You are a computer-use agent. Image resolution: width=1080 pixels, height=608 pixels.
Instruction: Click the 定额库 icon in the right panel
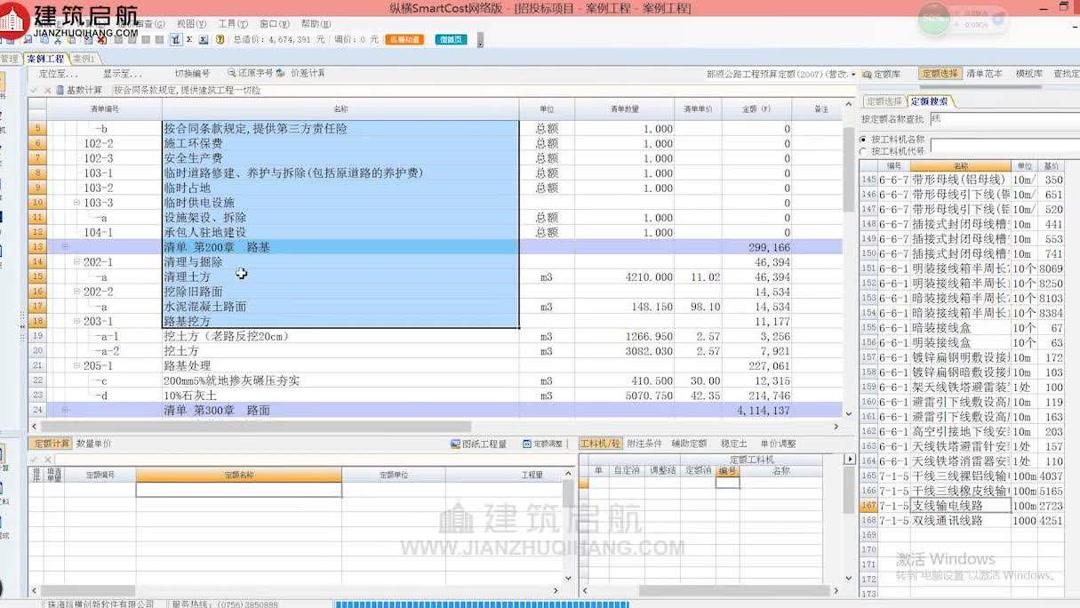[x=867, y=73]
